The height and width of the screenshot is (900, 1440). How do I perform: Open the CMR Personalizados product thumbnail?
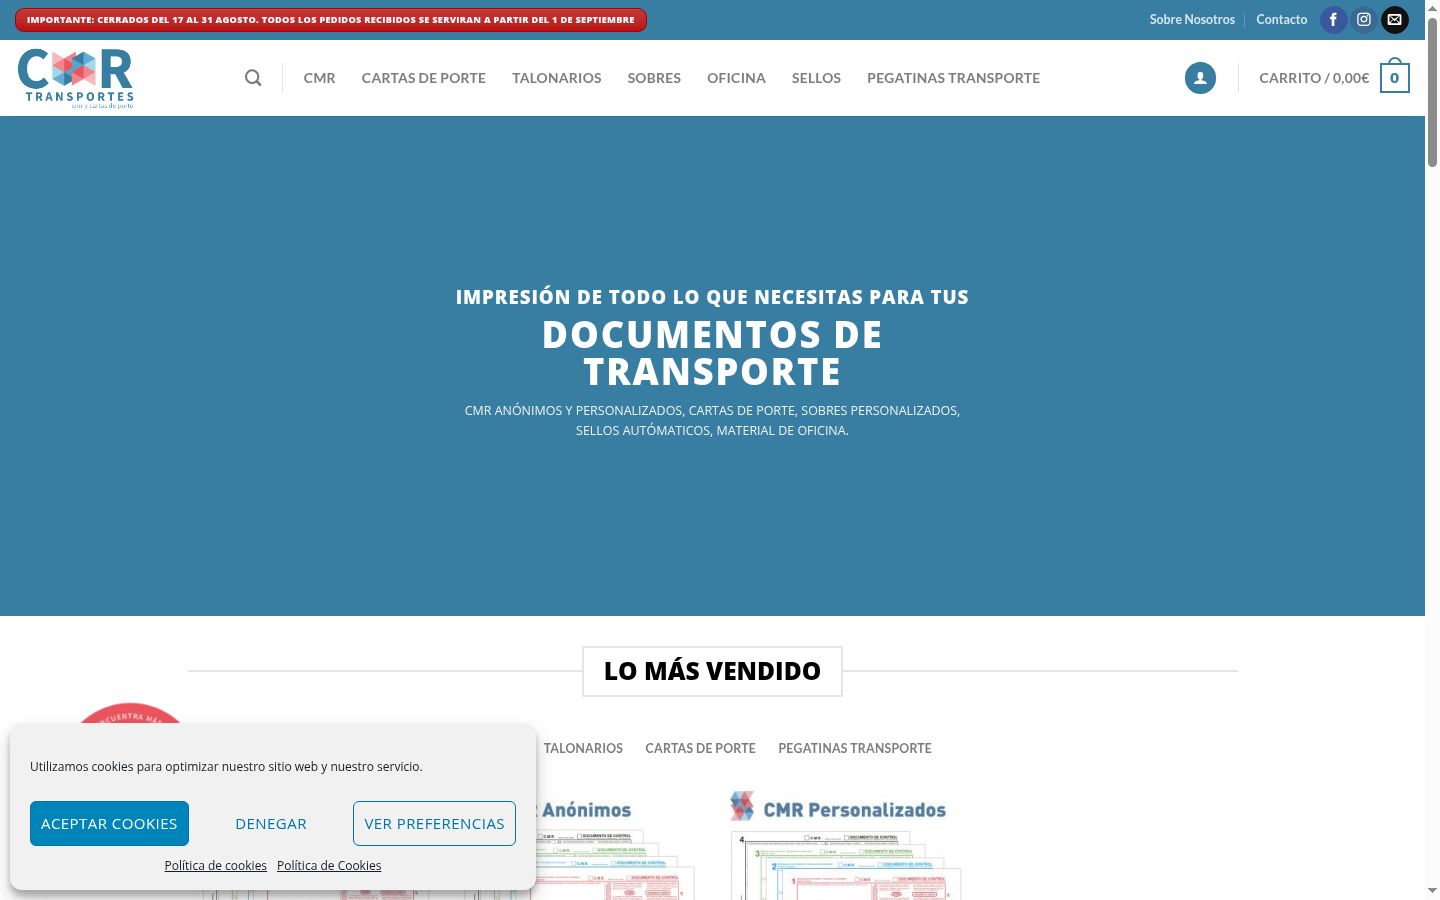coord(845,844)
